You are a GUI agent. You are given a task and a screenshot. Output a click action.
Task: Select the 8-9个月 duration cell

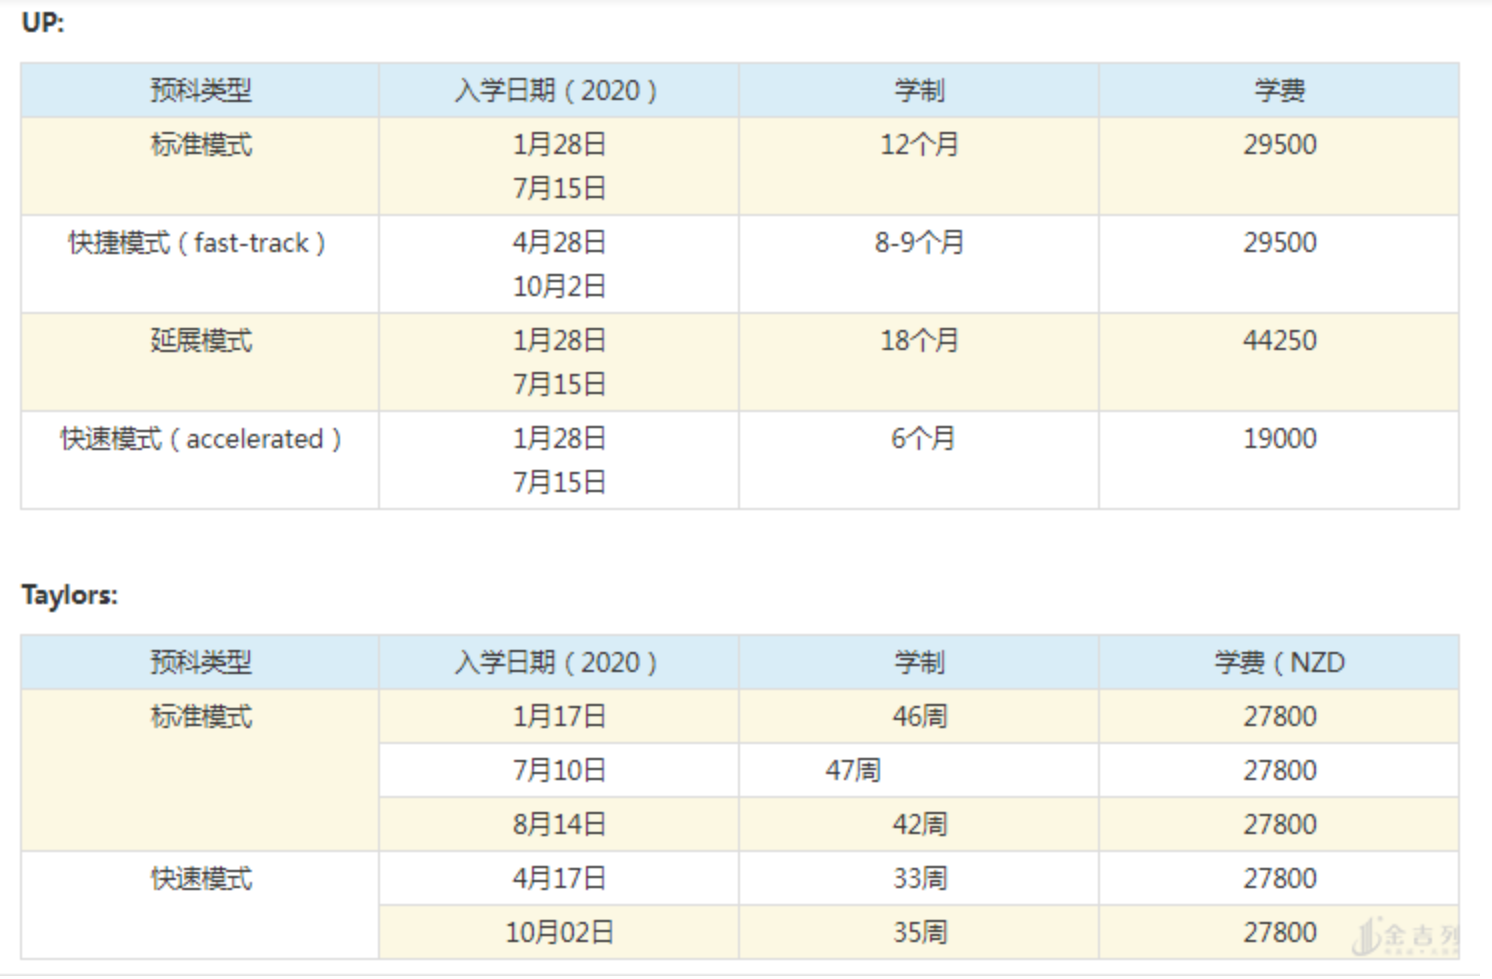click(919, 243)
